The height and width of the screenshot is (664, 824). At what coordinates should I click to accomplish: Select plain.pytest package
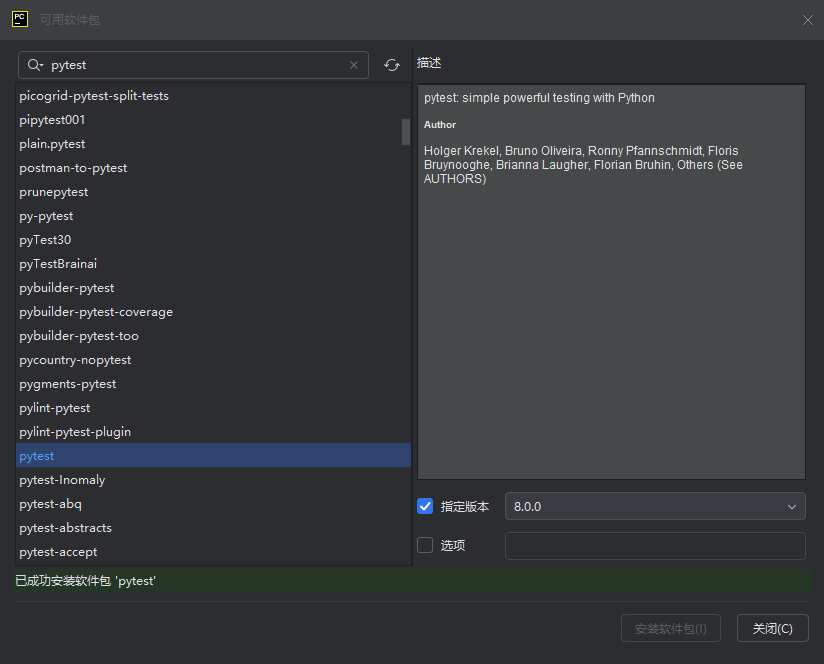213,144
